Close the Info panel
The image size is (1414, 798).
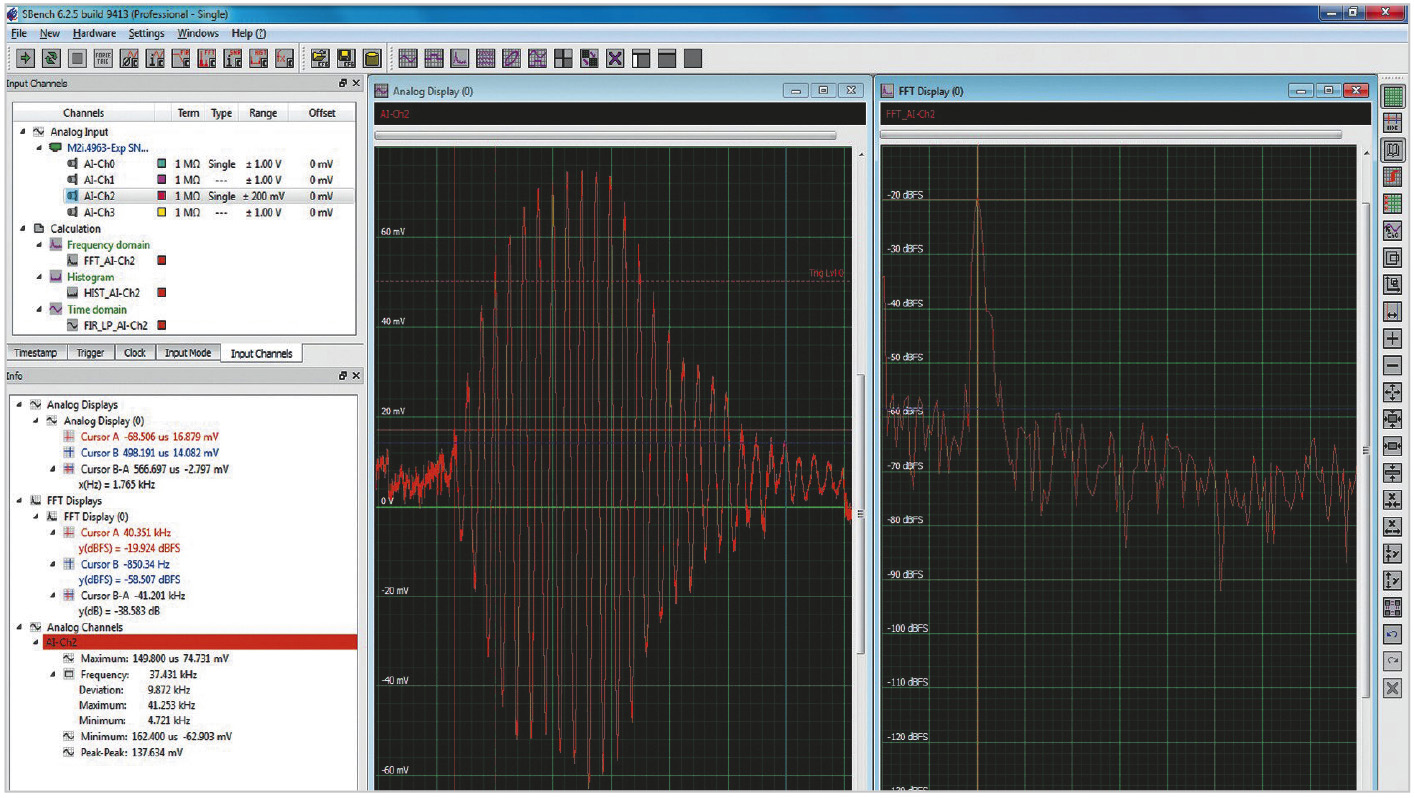[357, 376]
